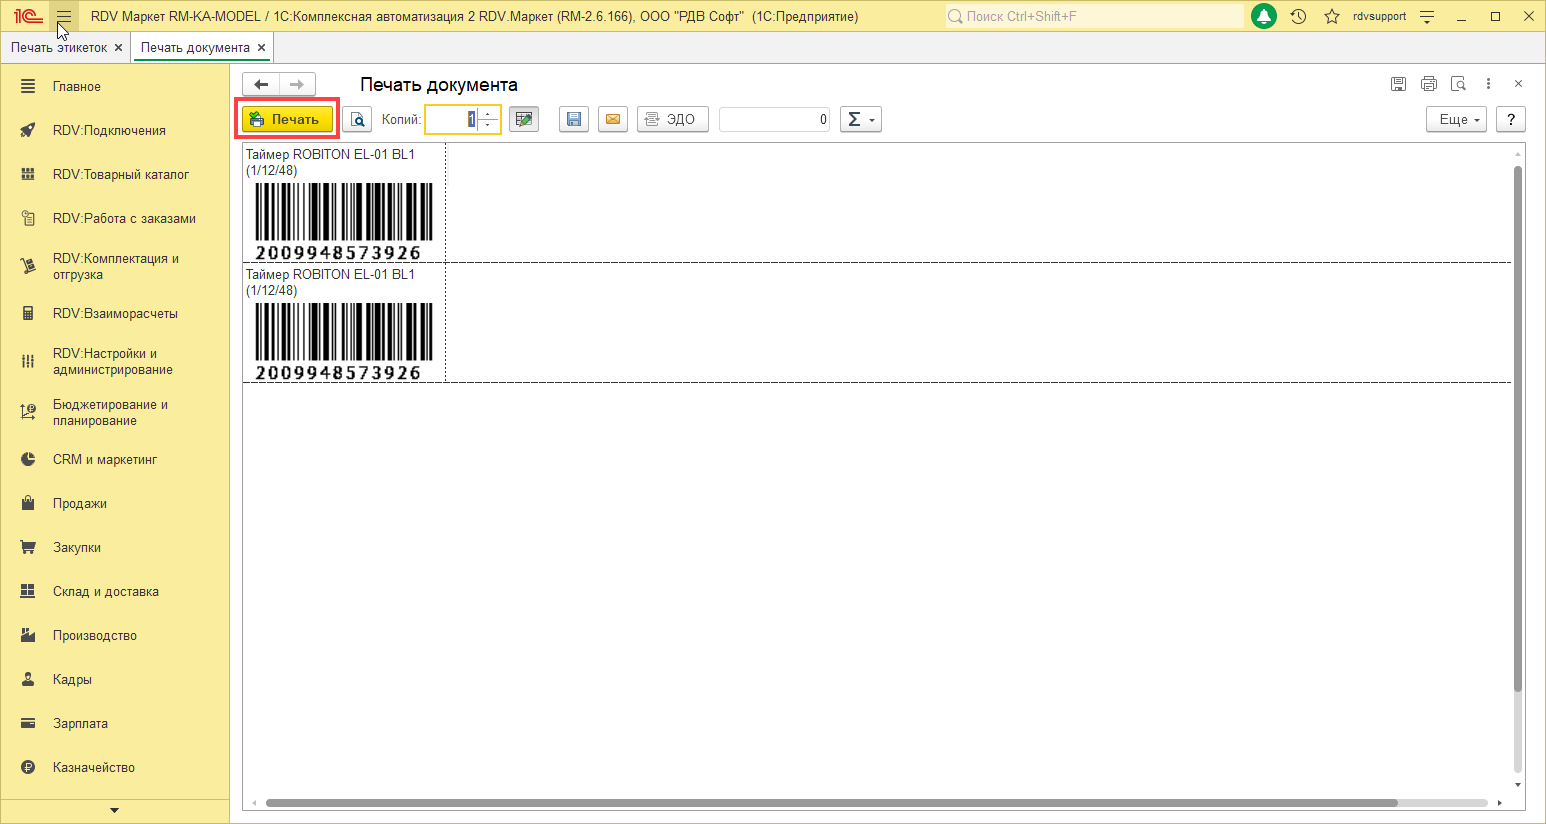Click the ЭДО button
Viewport: 1546px width, 824px height.
pos(673,119)
